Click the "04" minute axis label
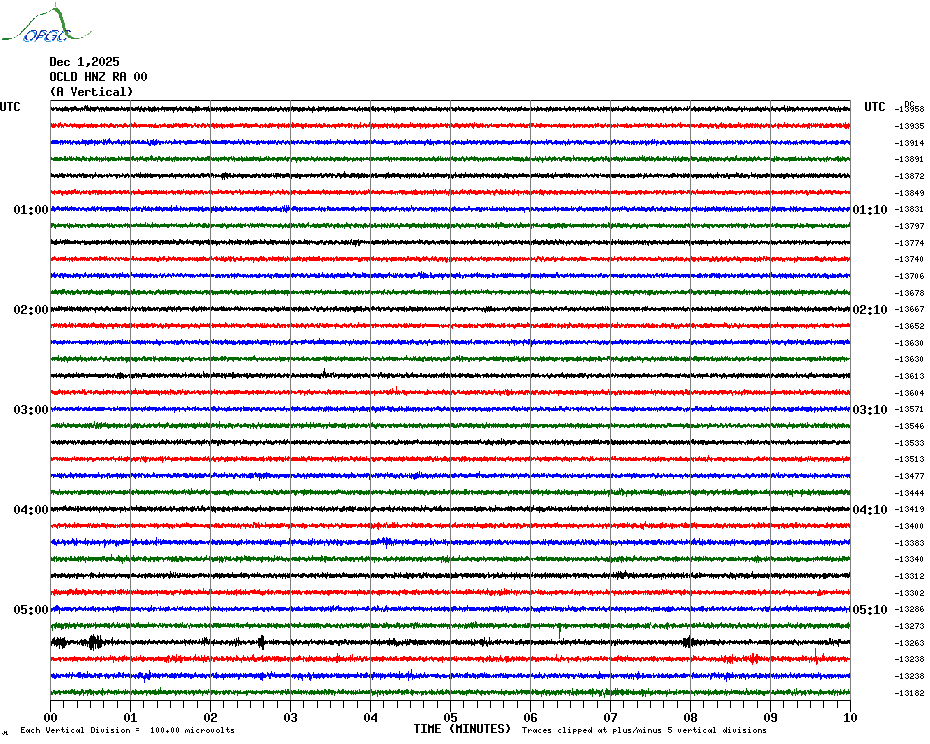This screenshot has width=930, height=744. point(371,718)
